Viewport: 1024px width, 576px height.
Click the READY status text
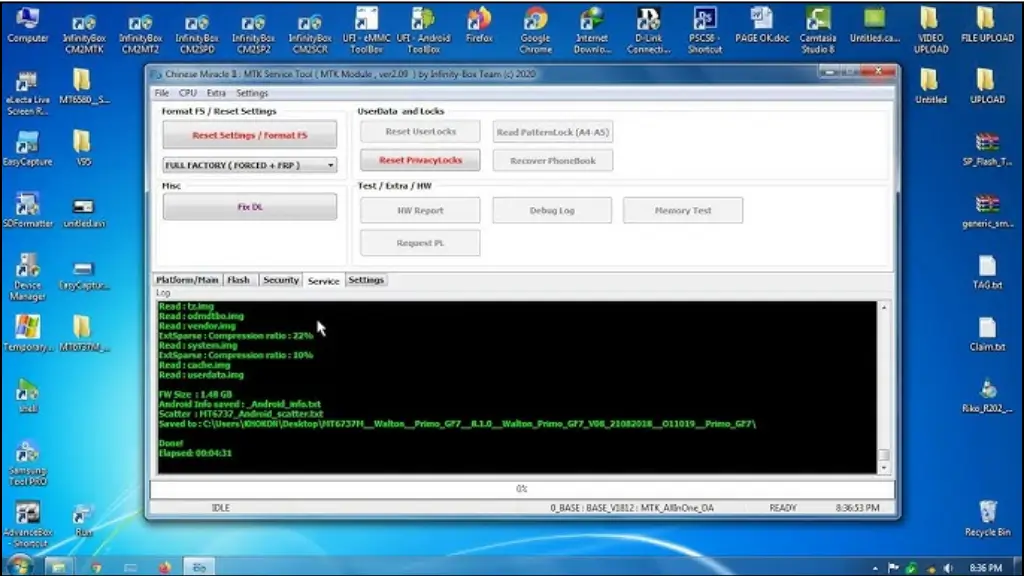click(782, 507)
